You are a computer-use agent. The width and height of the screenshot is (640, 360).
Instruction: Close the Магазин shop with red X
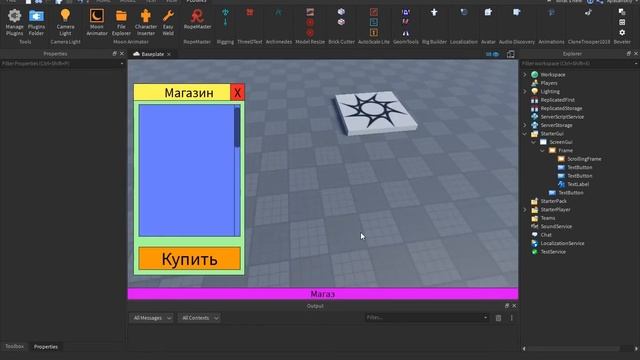[237, 92]
